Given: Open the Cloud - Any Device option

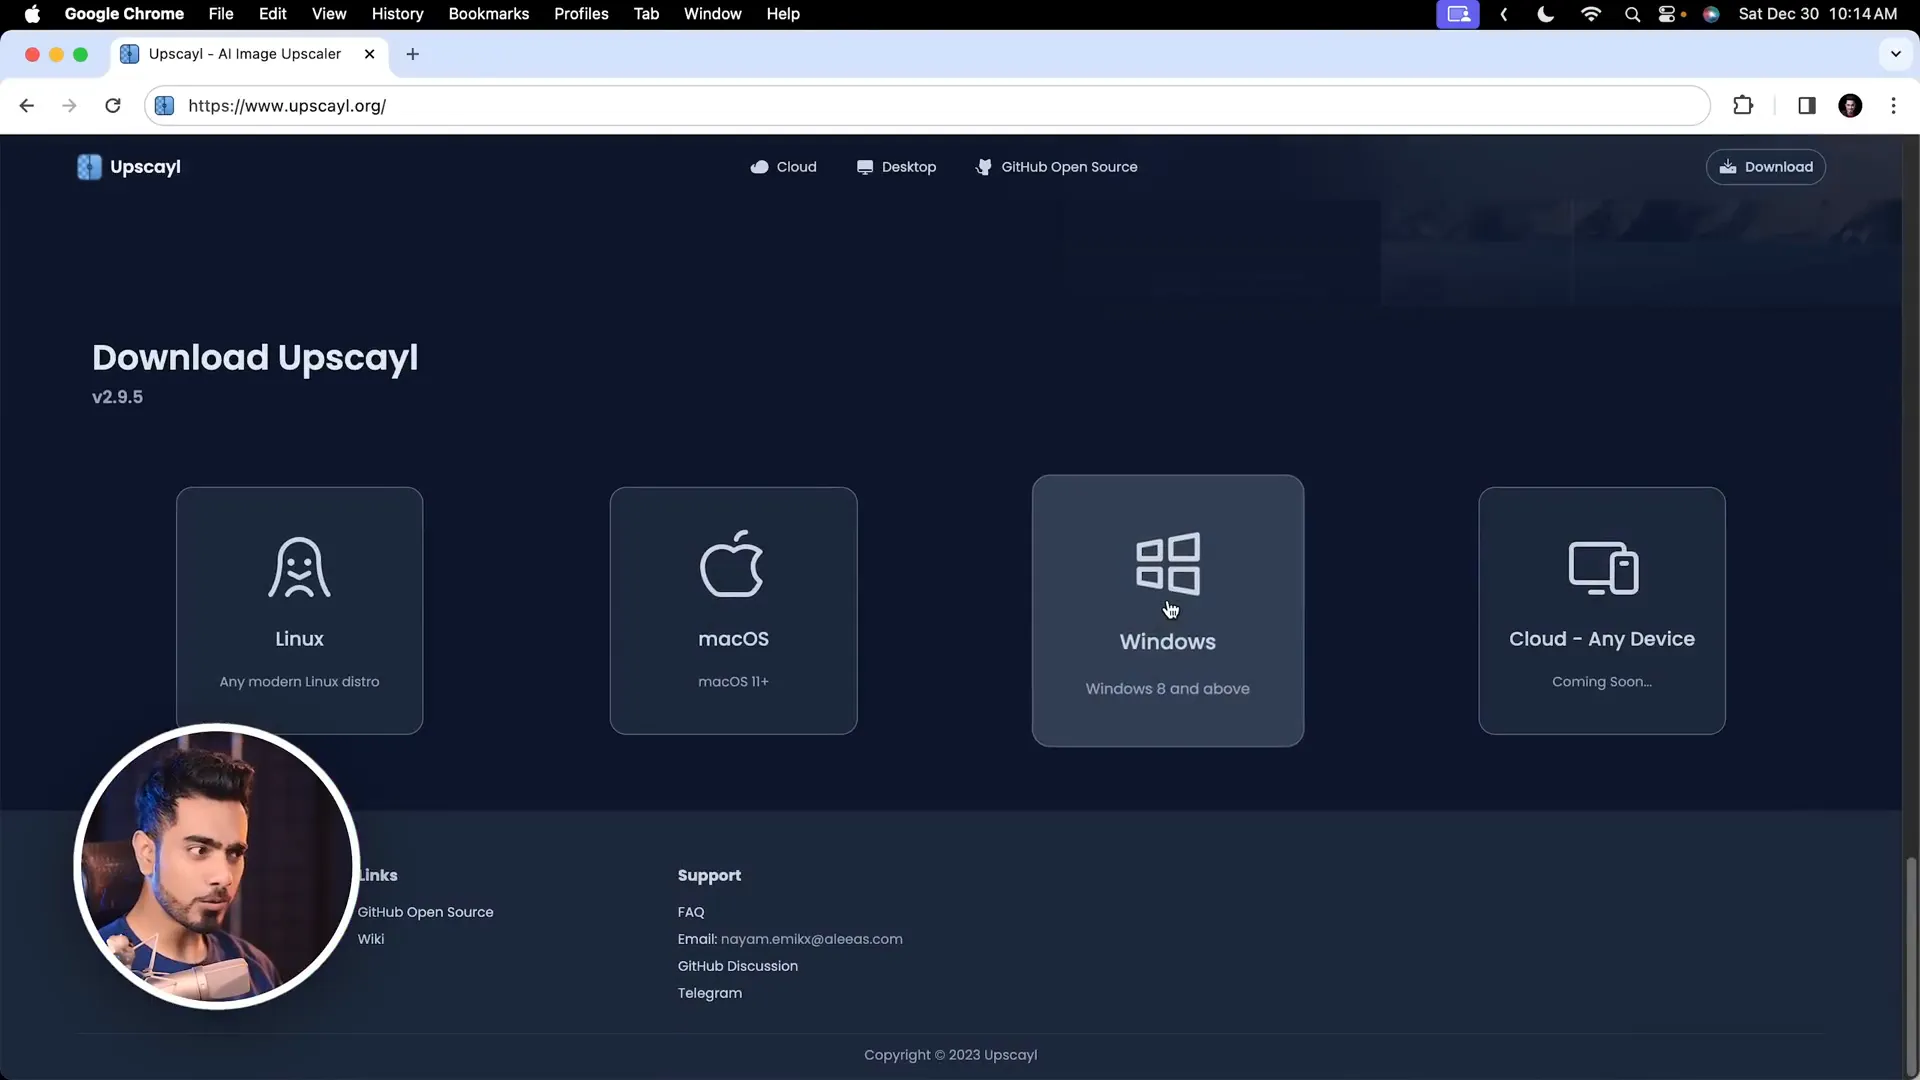Looking at the screenshot, I should coord(1601,610).
